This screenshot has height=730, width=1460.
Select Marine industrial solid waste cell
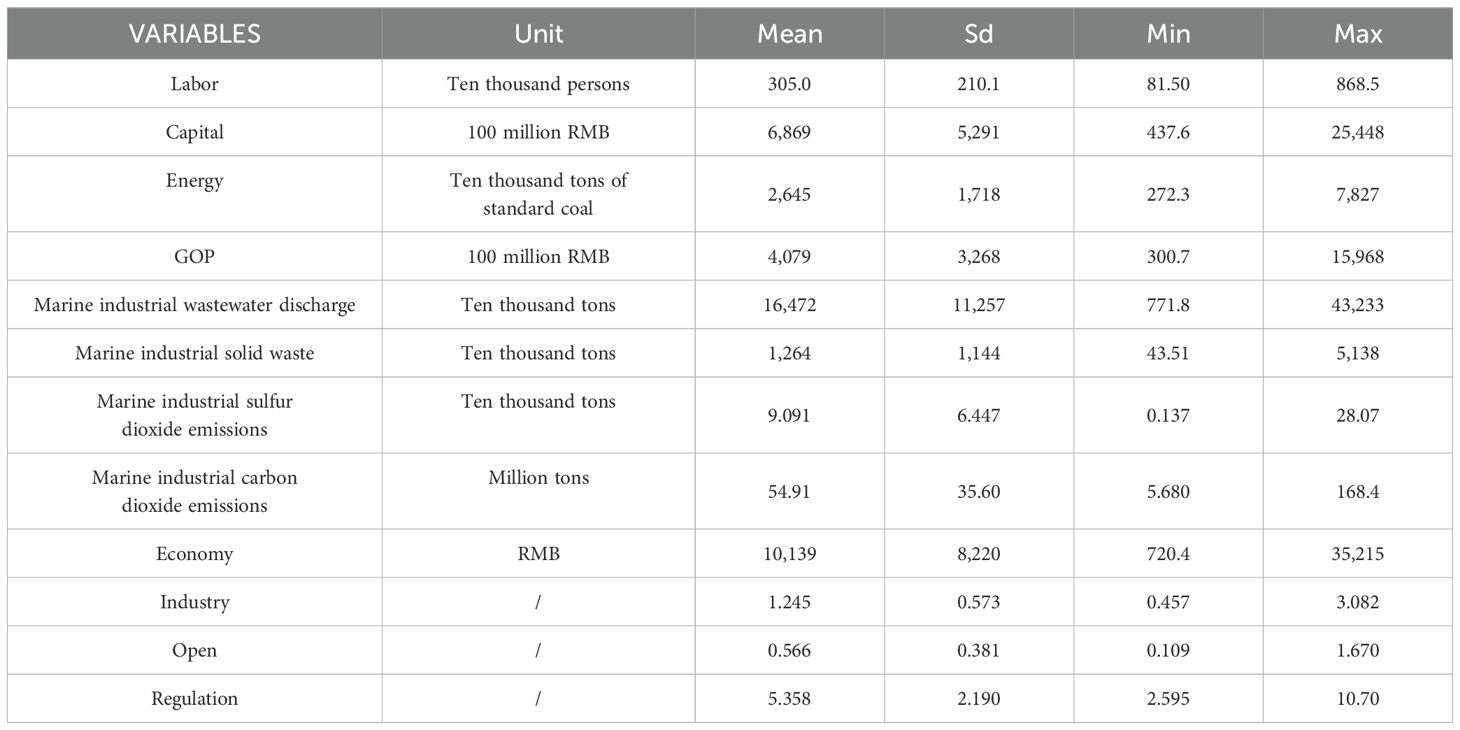pos(195,353)
